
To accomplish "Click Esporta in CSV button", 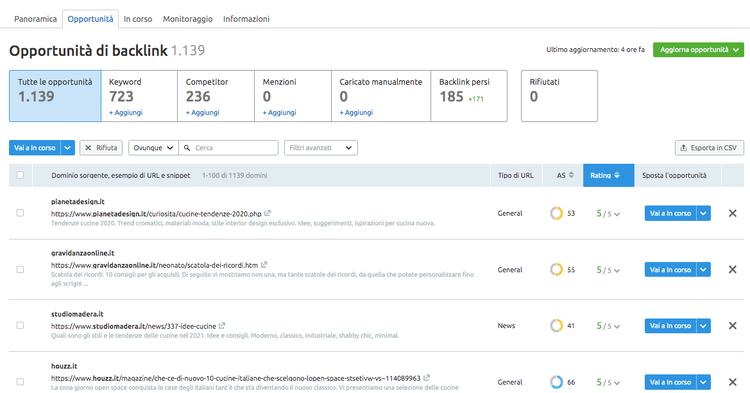I will 709,148.
